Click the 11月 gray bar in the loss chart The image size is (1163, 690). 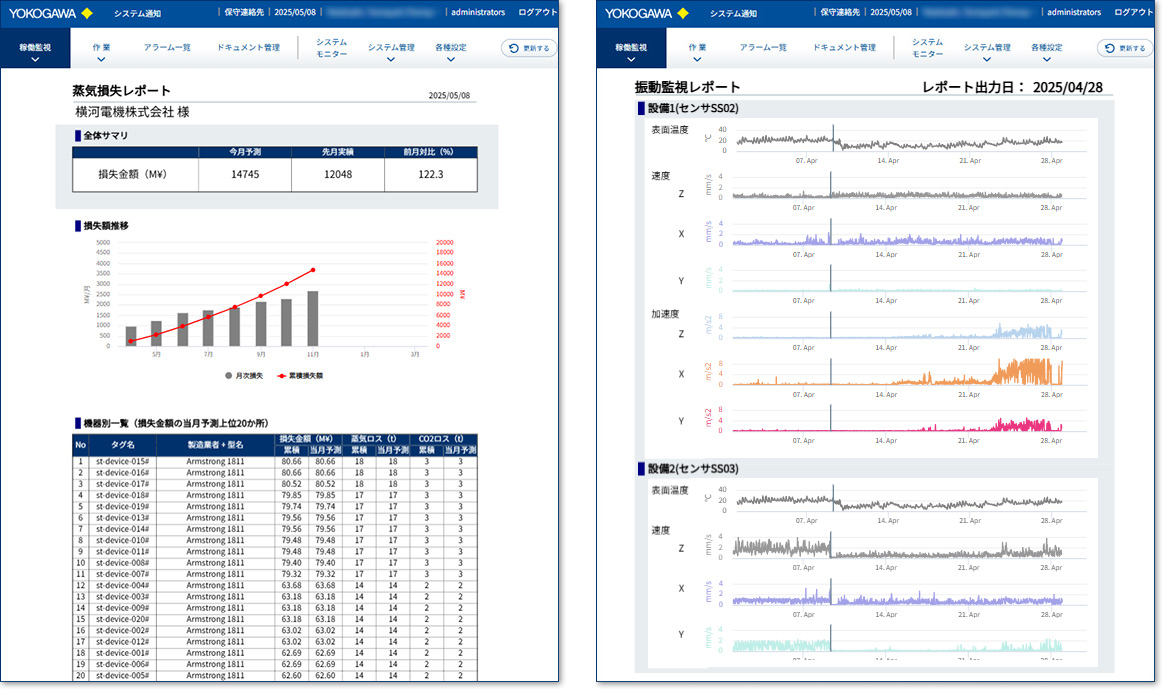tap(313, 319)
